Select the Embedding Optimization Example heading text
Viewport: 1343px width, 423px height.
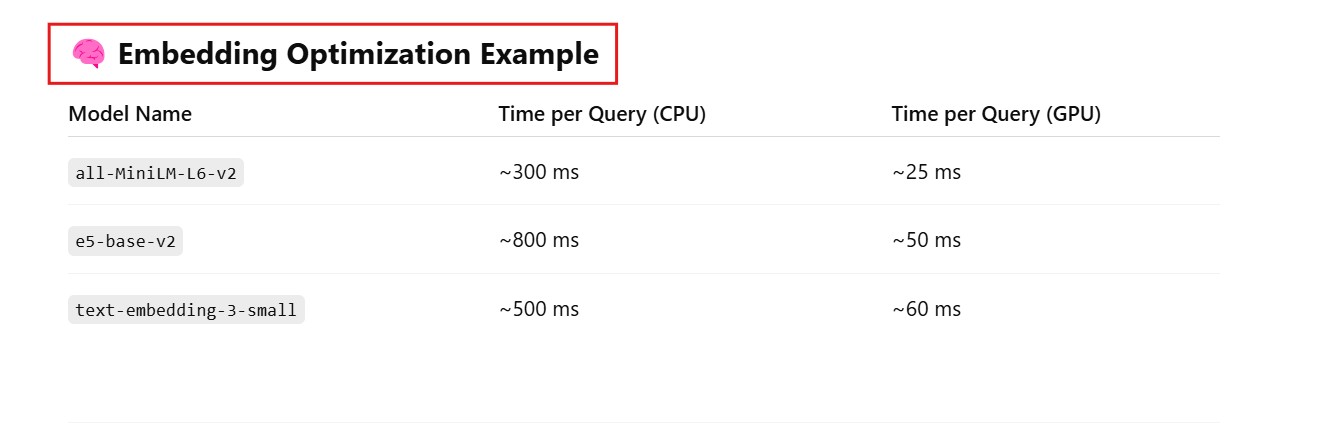point(358,54)
